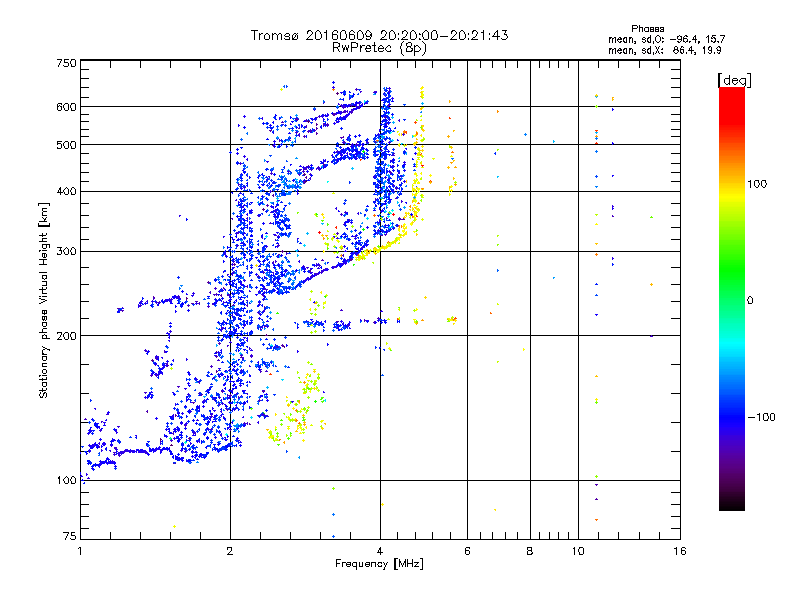Click the x-axis tick label '1'
Screen dimensions: 800x600
click(x=80, y=551)
